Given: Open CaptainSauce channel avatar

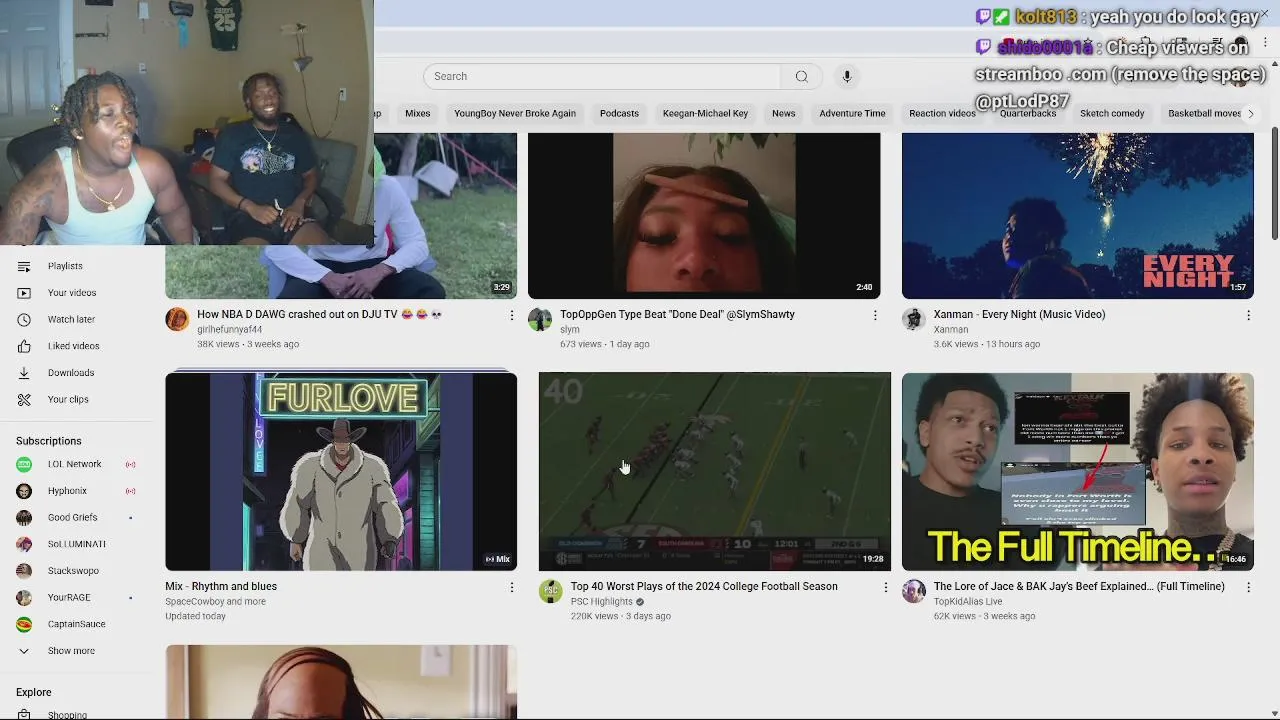Looking at the screenshot, I should click(25, 624).
